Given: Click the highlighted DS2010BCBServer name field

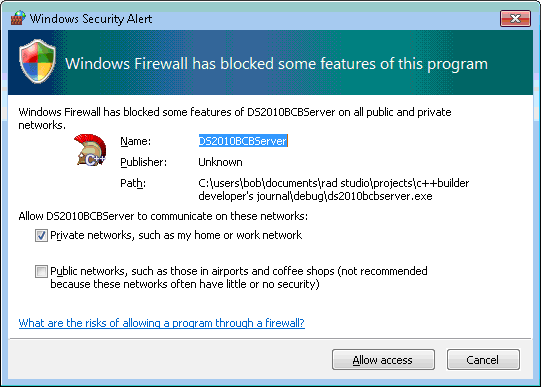Looking at the screenshot, I should point(243,141).
